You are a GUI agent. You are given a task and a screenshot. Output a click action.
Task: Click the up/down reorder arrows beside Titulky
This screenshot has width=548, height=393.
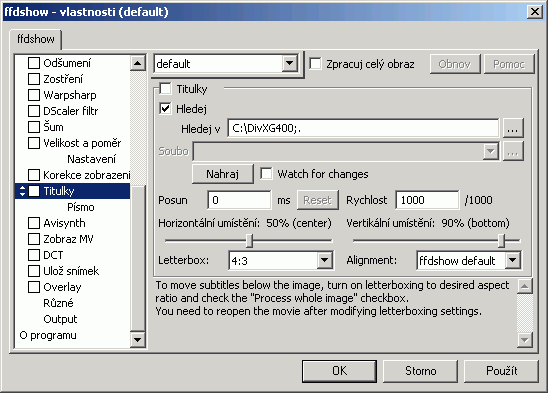point(22,191)
